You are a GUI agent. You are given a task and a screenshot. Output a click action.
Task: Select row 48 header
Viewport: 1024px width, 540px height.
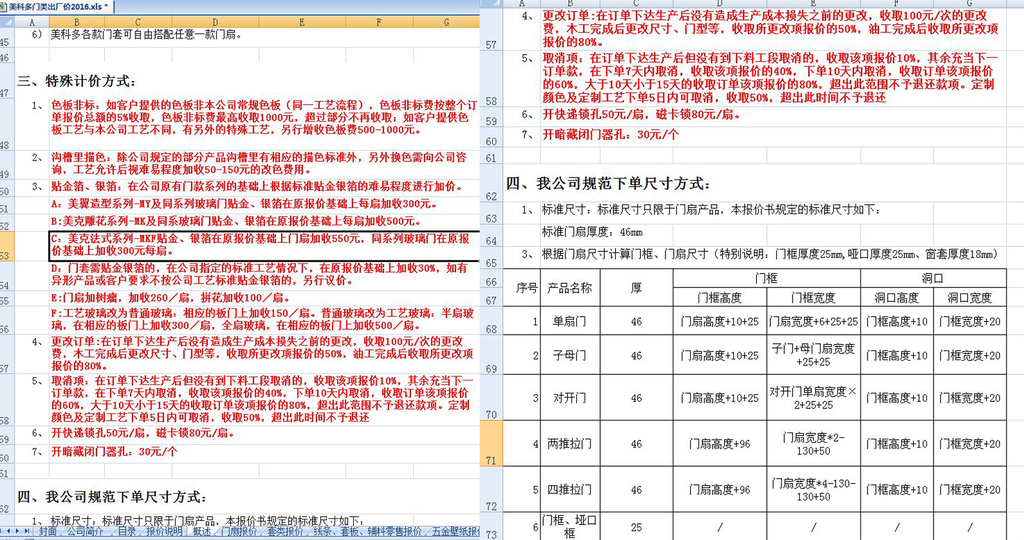pos(7,124)
